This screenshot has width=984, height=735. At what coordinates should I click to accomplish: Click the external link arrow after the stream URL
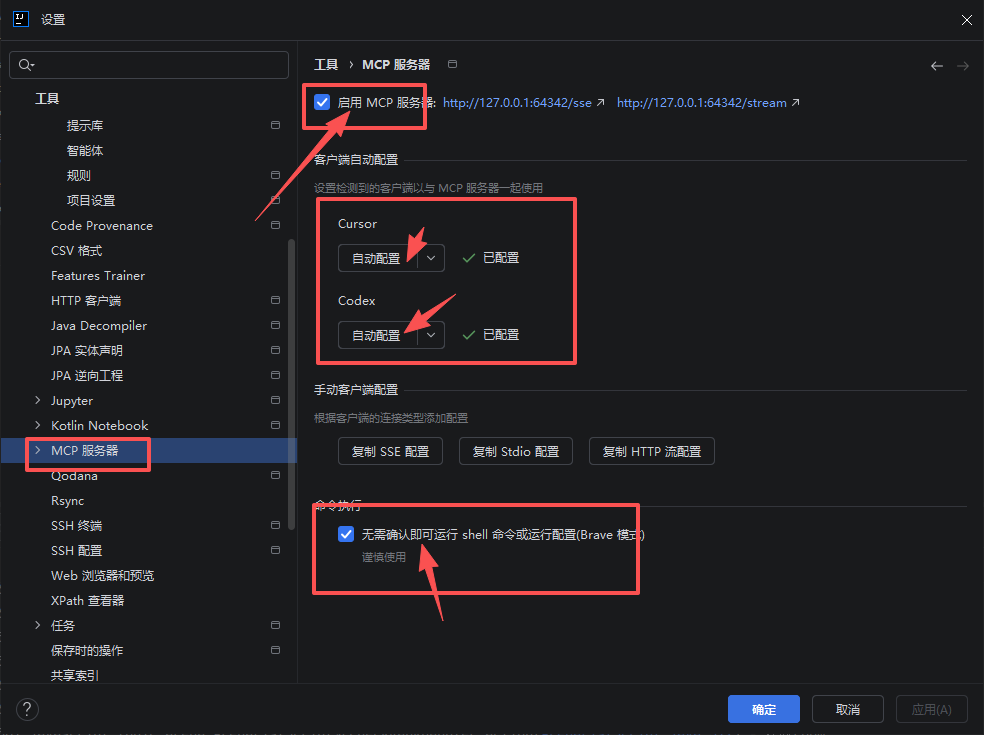pyautogui.click(x=796, y=102)
